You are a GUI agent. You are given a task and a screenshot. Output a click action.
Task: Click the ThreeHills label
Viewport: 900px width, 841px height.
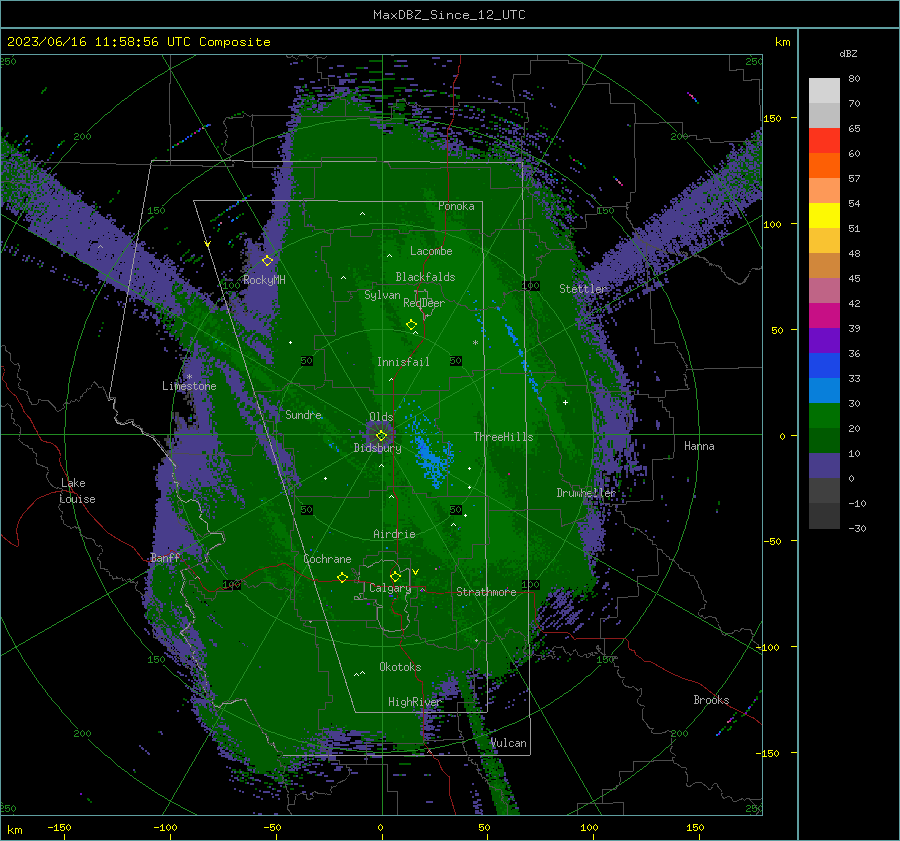pyautogui.click(x=503, y=437)
